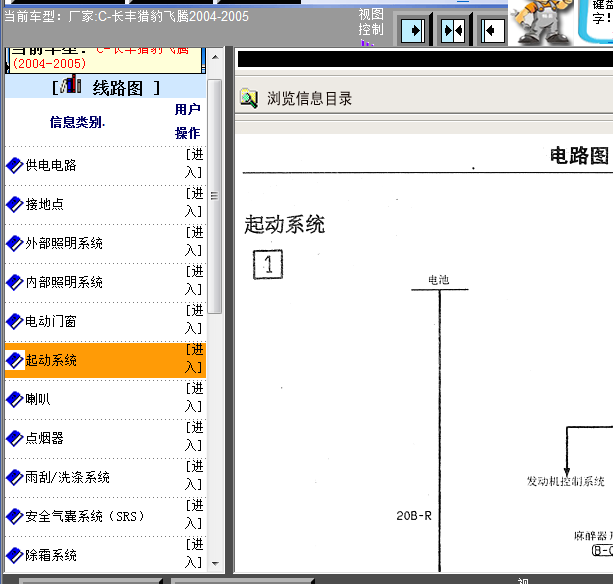Open 点烟器 via its [进入] link
Image resolution: width=613 pixels, height=584 pixels.
click(194, 436)
